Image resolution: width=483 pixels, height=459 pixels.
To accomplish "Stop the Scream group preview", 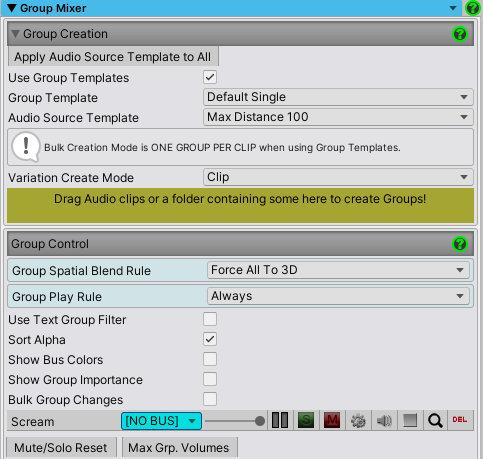I will tap(410, 421).
